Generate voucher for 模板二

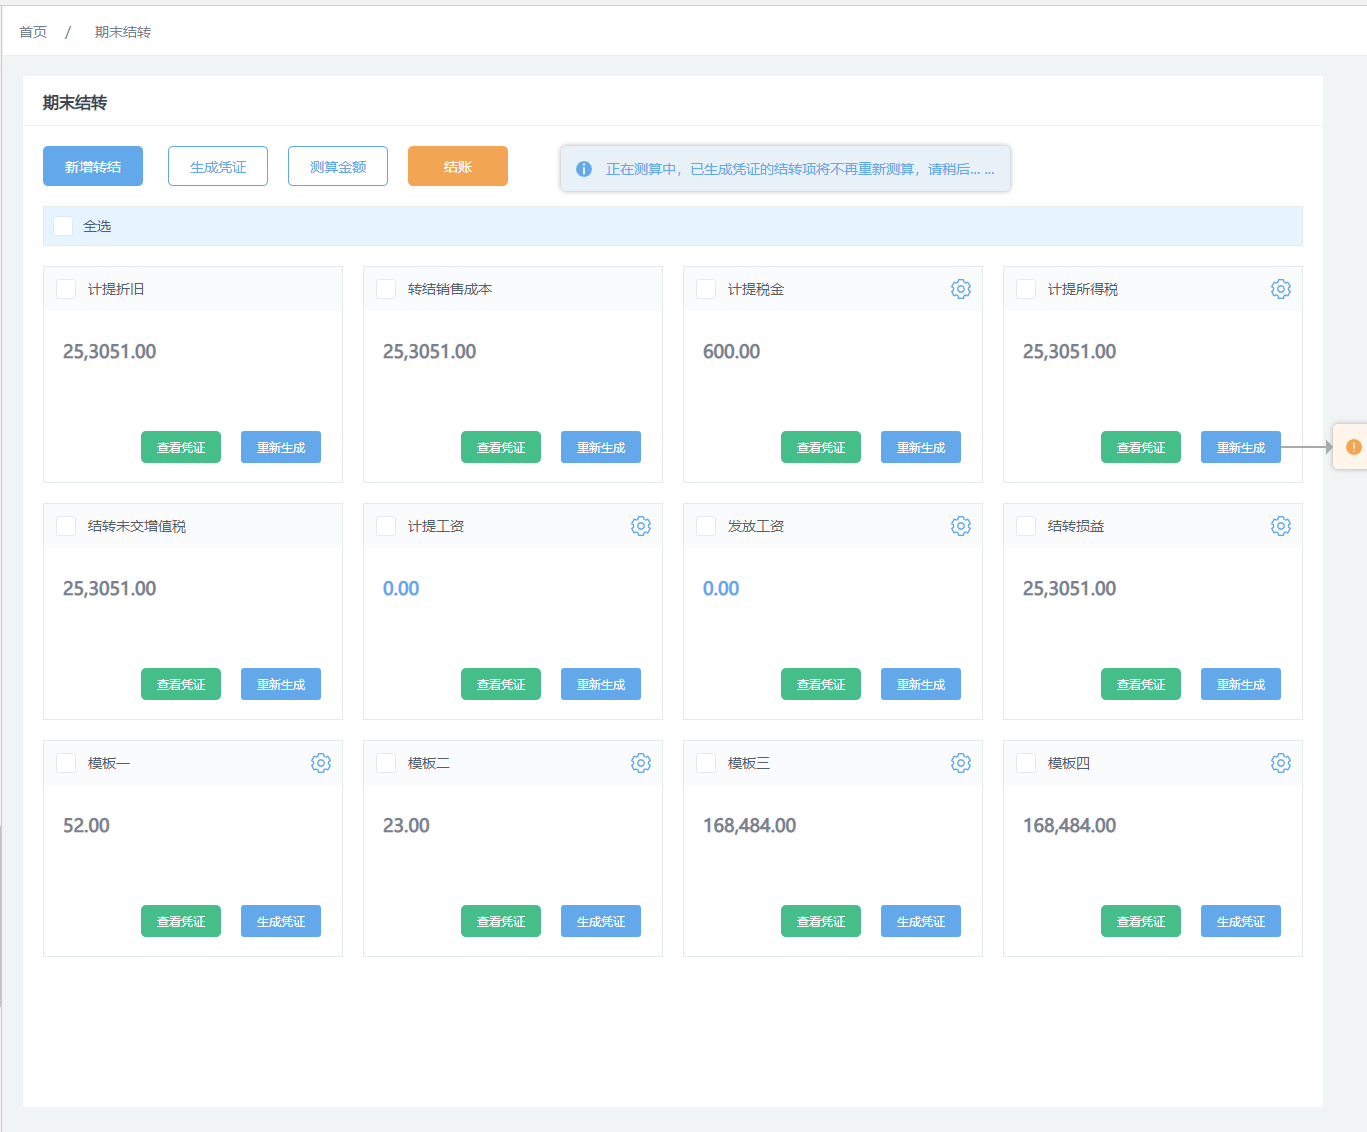601,921
